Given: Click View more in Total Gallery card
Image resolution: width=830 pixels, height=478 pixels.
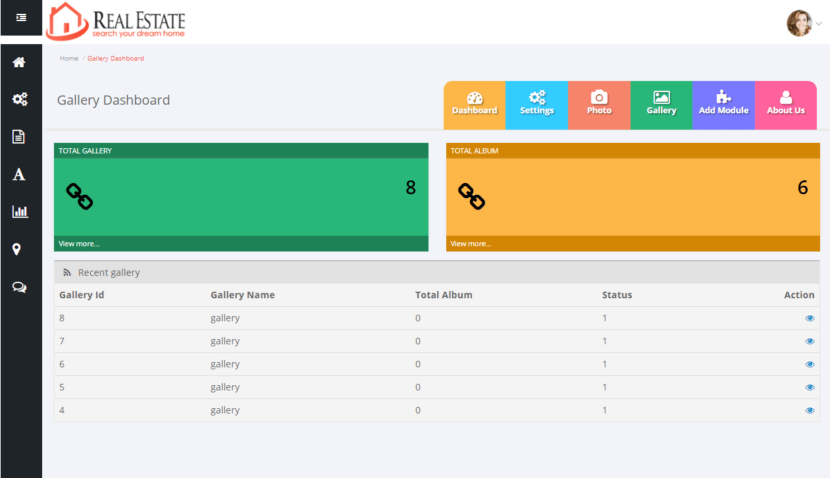Looking at the screenshot, I should [x=79, y=243].
